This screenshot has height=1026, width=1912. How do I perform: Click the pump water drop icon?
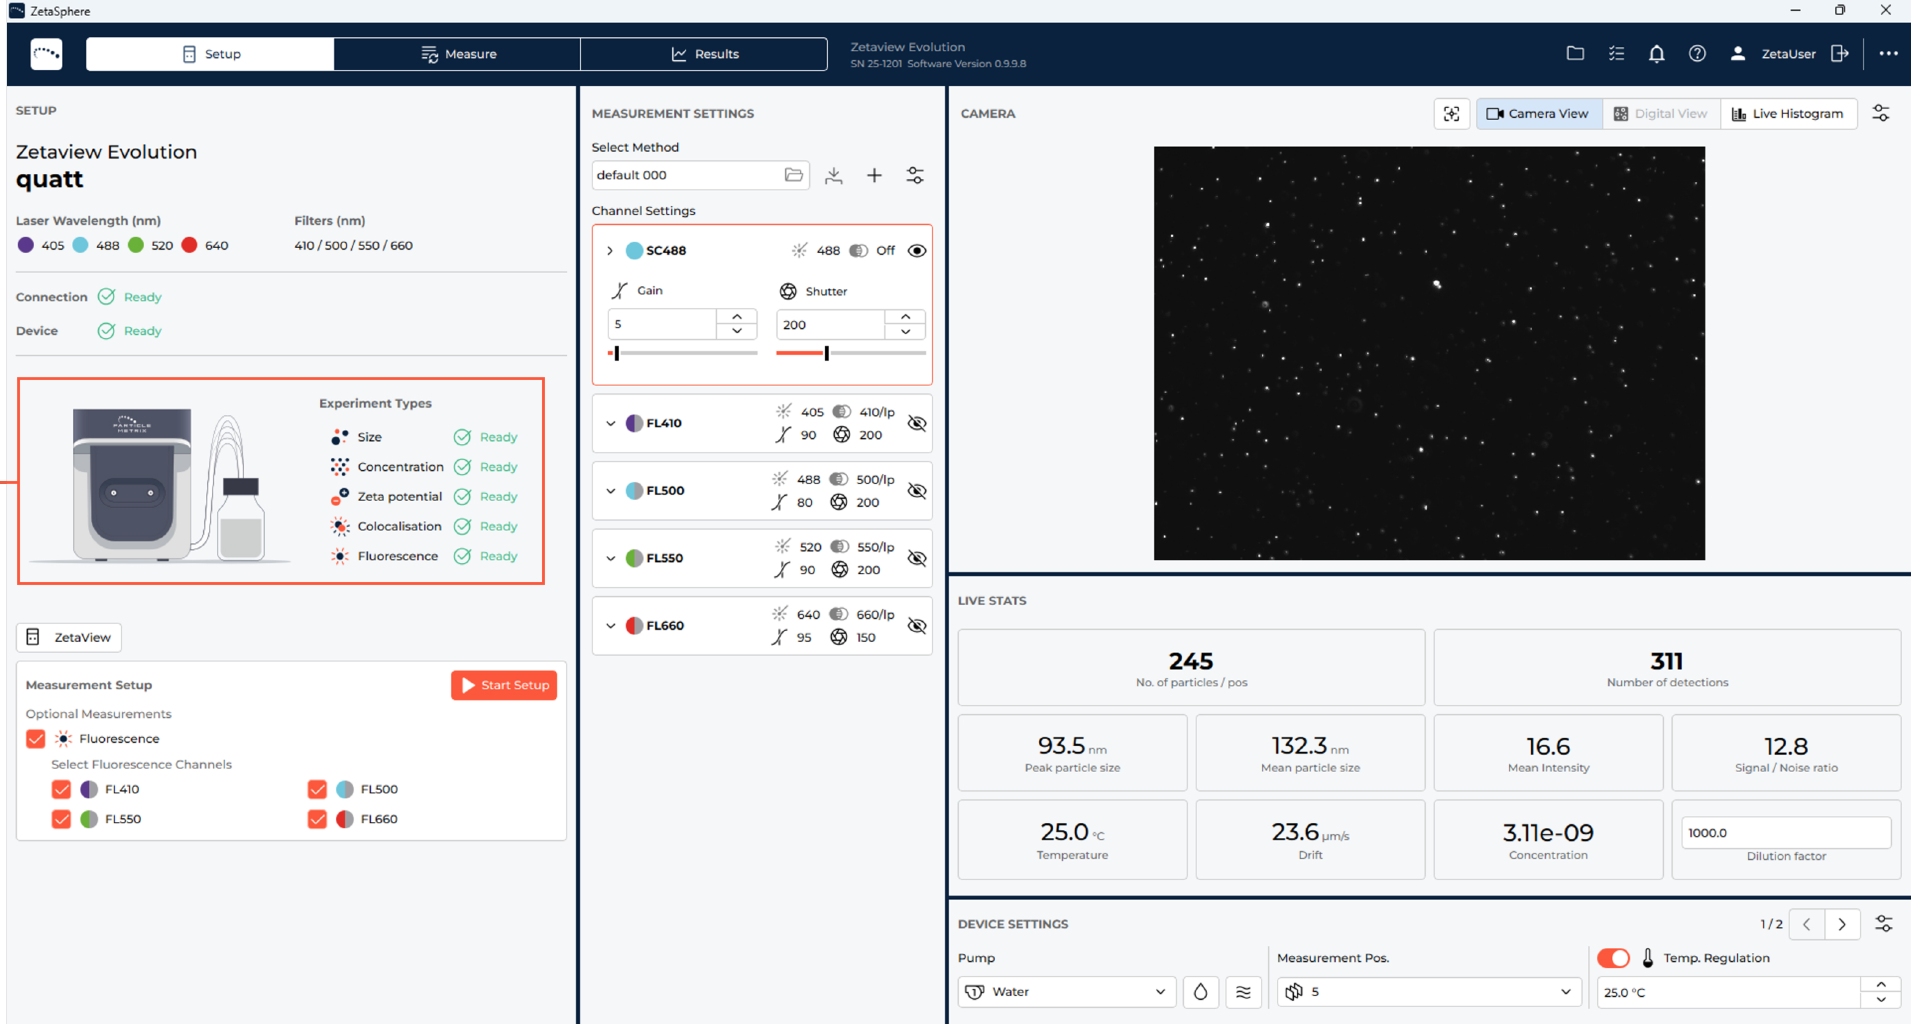click(x=1200, y=992)
